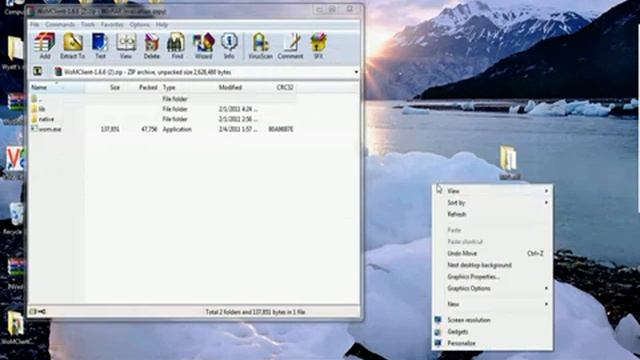Click the Test archive icon
Screen dimensions: 640x360
pos(100,46)
